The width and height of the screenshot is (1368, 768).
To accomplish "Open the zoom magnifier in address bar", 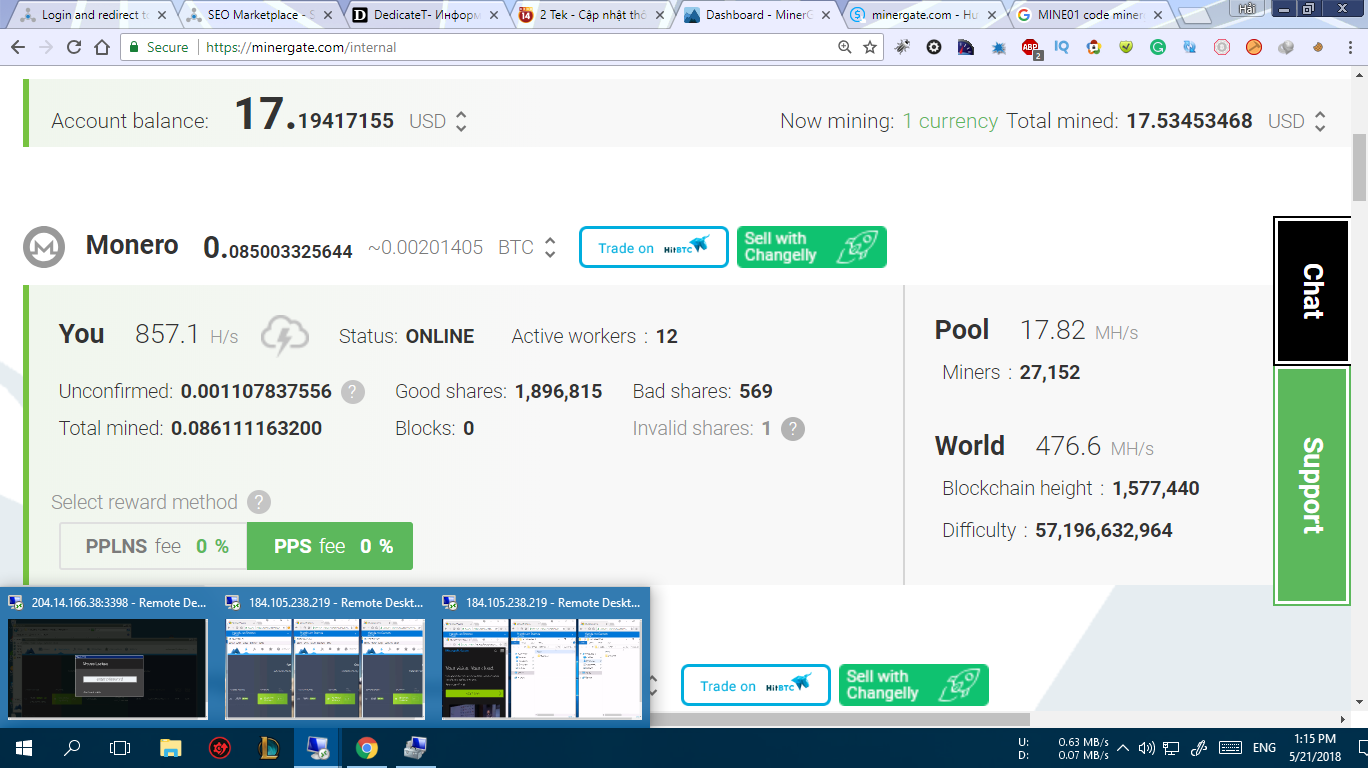I will 845,47.
